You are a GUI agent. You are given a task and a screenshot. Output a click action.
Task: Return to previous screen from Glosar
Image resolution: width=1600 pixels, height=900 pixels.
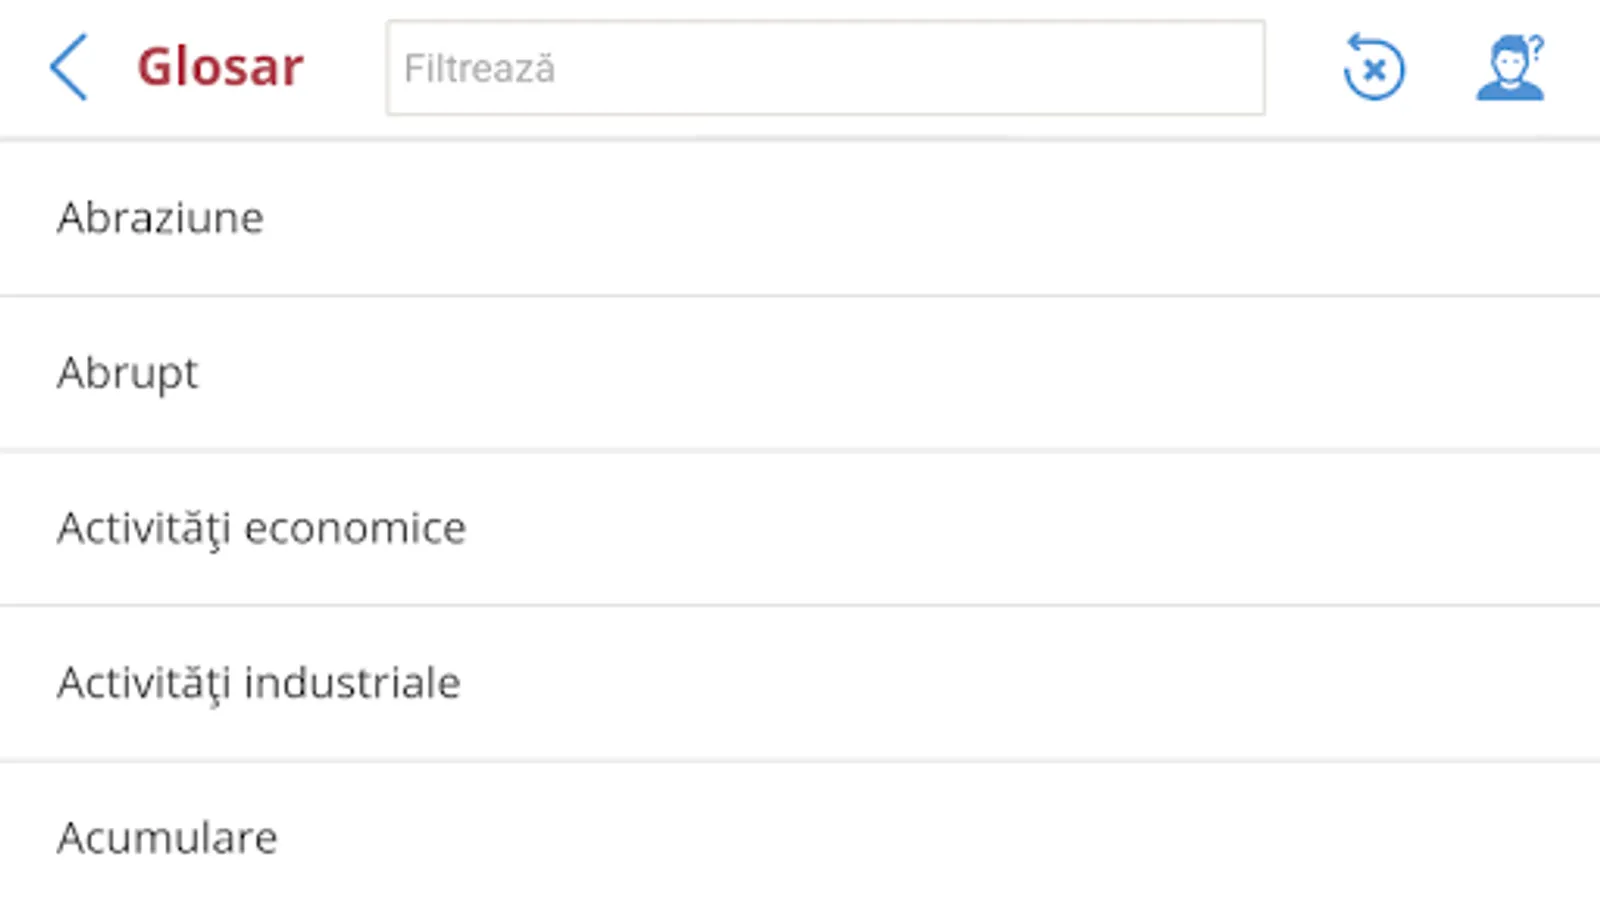tap(69, 68)
